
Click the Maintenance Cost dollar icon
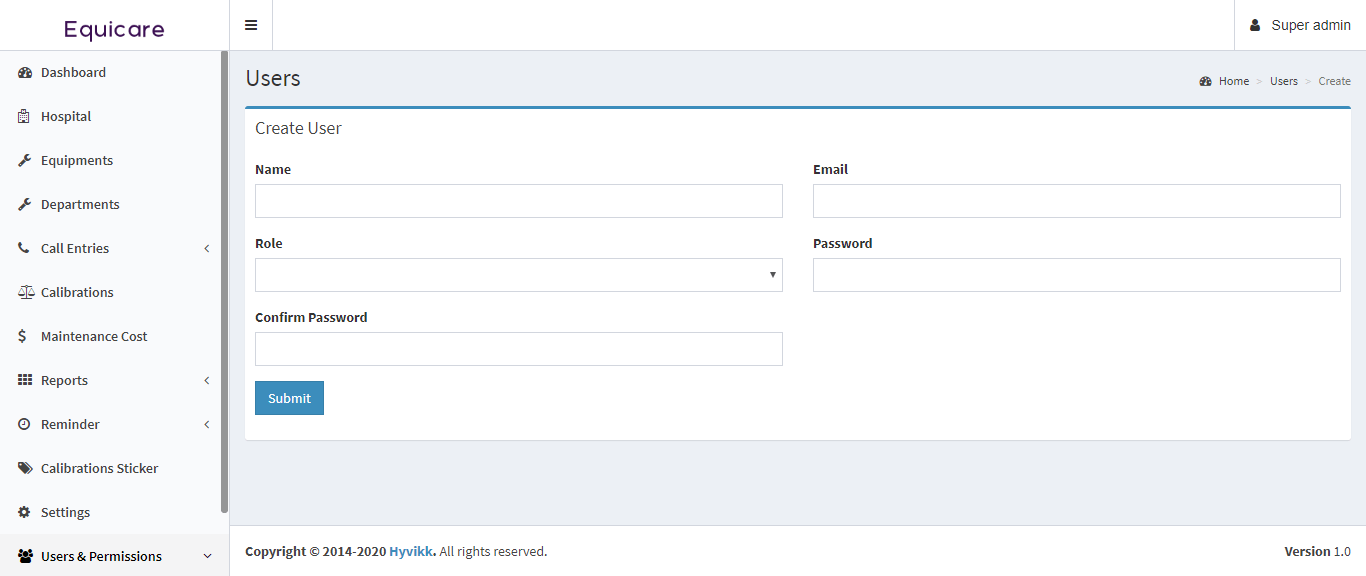(23, 336)
